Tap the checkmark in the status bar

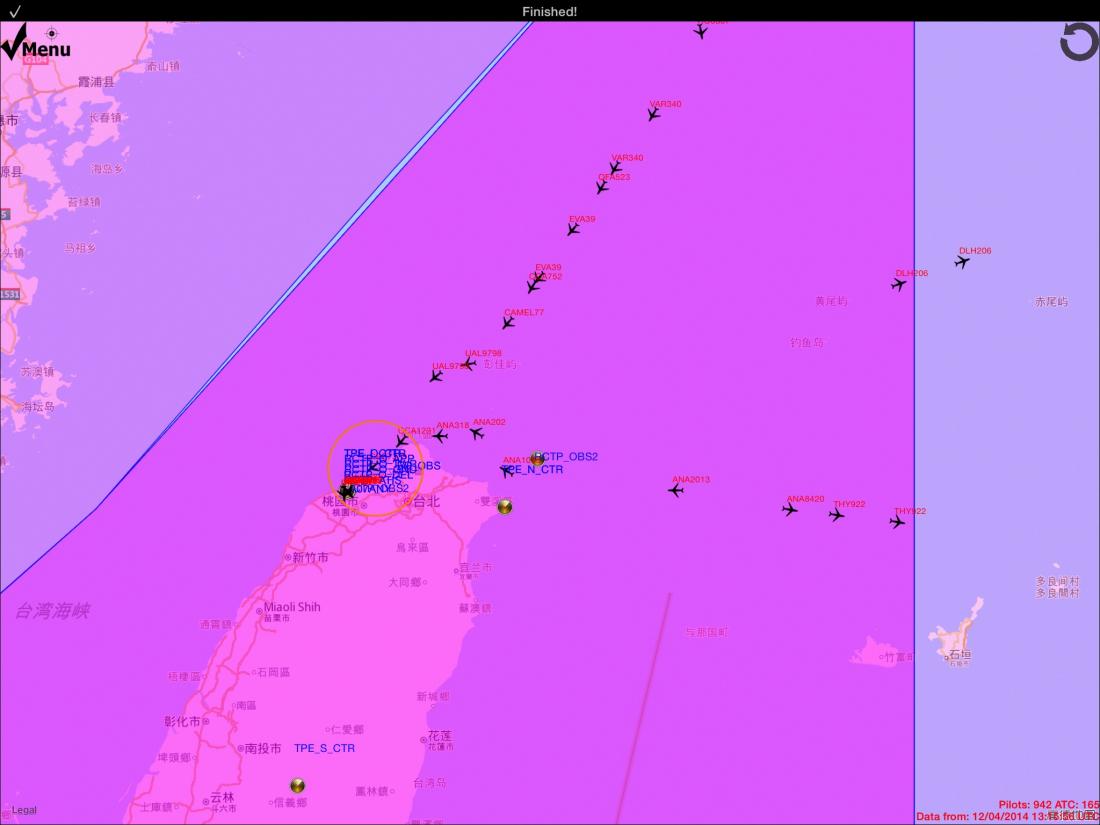[x=15, y=11]
